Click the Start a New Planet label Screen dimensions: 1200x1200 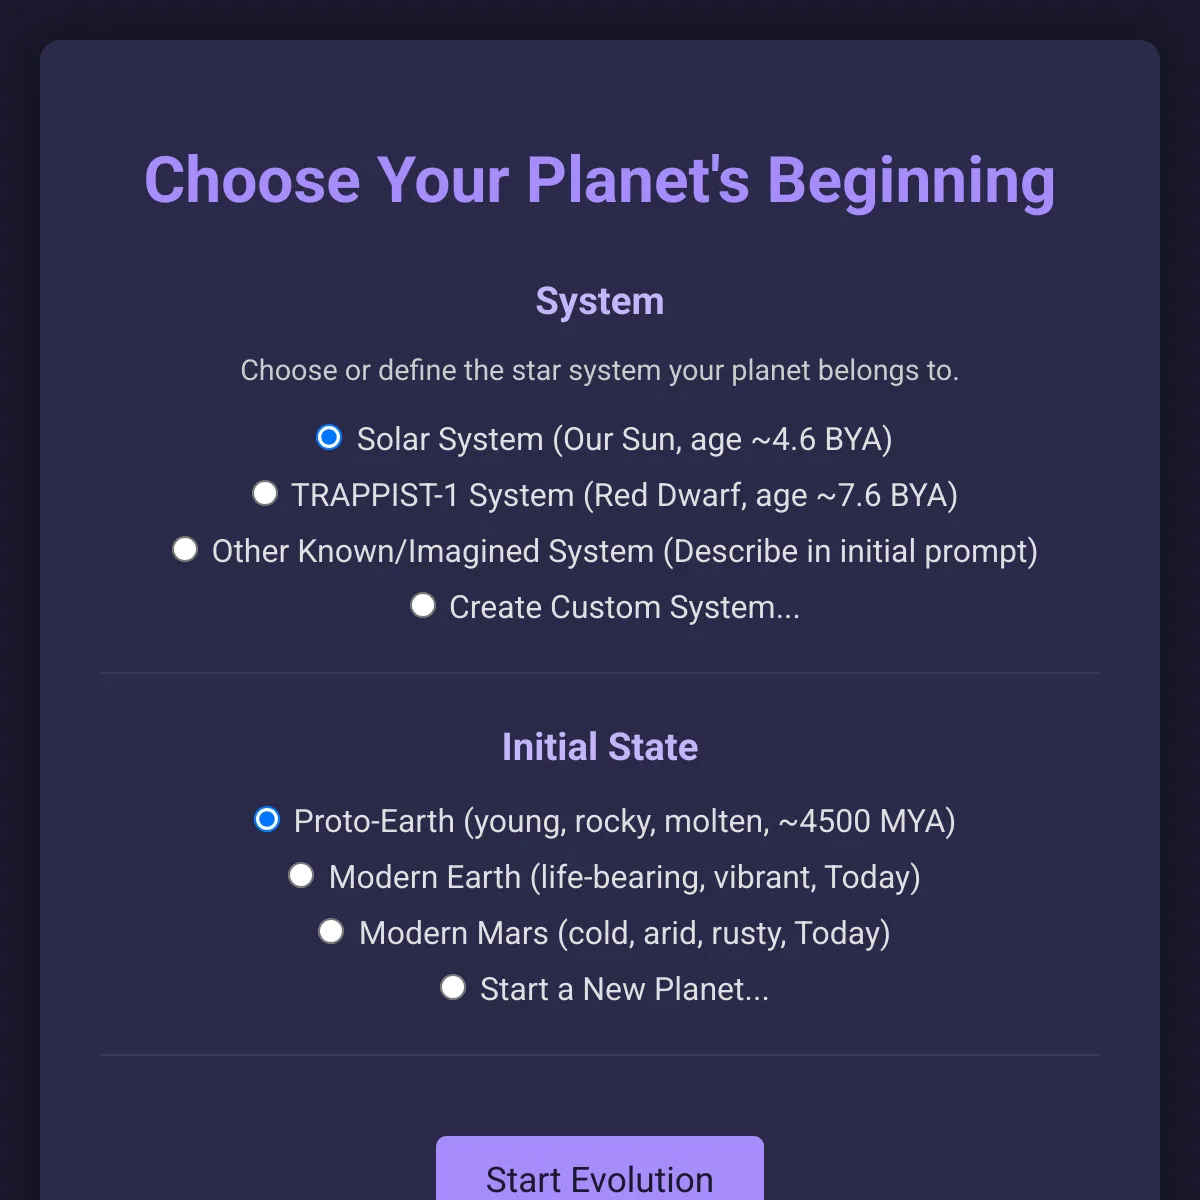[624, 988]
